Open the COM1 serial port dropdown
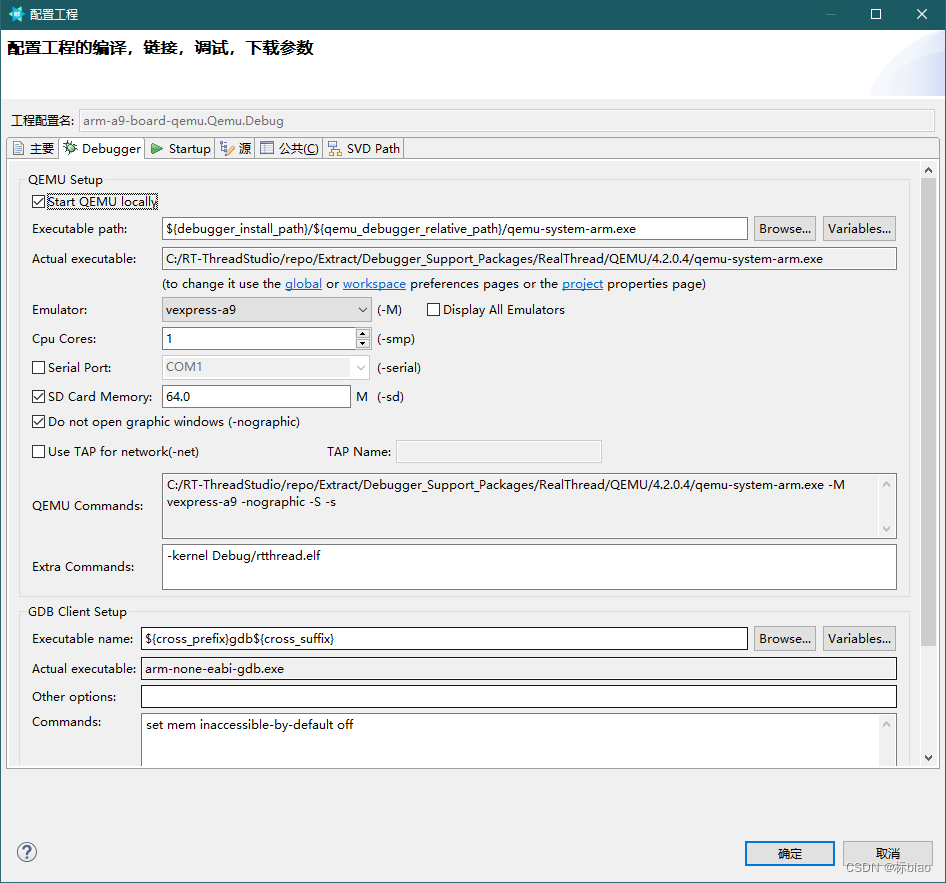 tap(360, 367)
